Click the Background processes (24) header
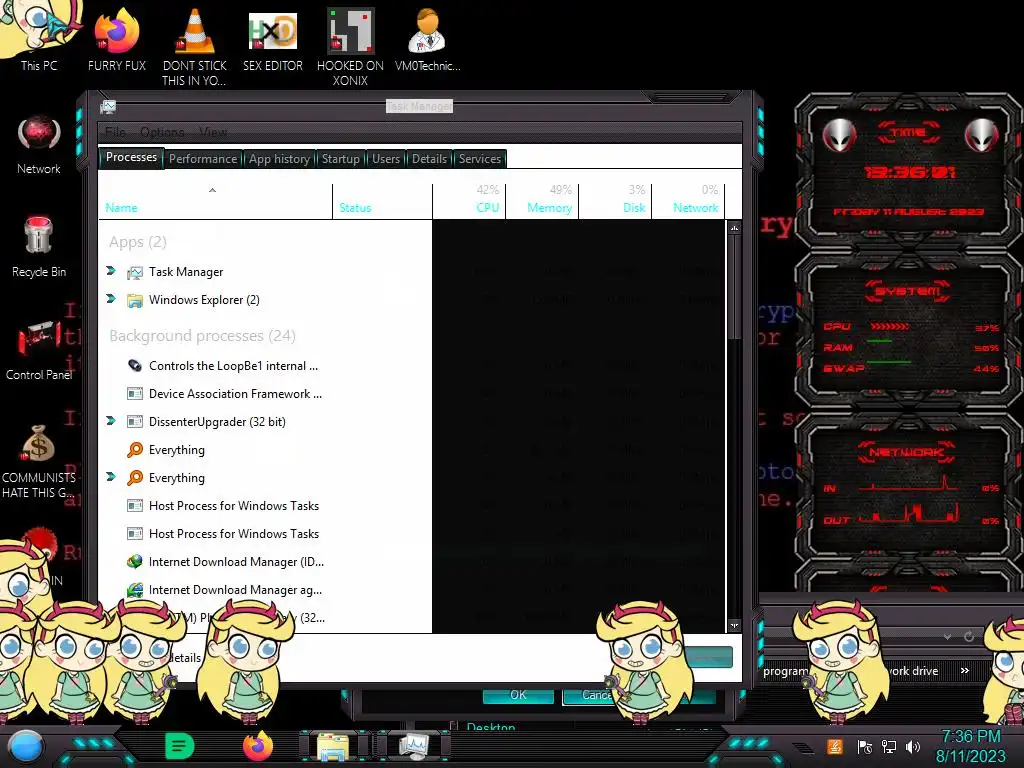The image size is (1024, 768). pyautogui.click(x=202, y=336)
